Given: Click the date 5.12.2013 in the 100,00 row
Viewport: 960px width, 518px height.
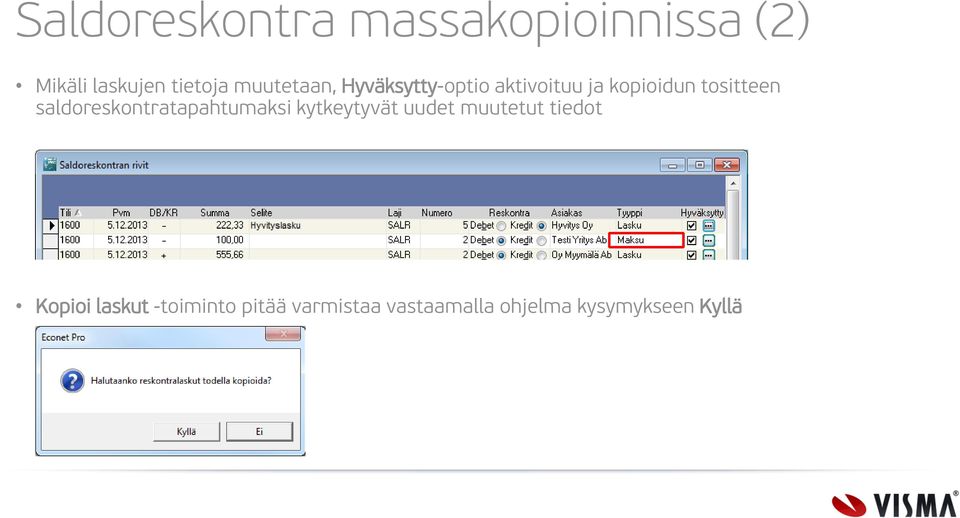Looking at the screenshot, I should (127, 240).
